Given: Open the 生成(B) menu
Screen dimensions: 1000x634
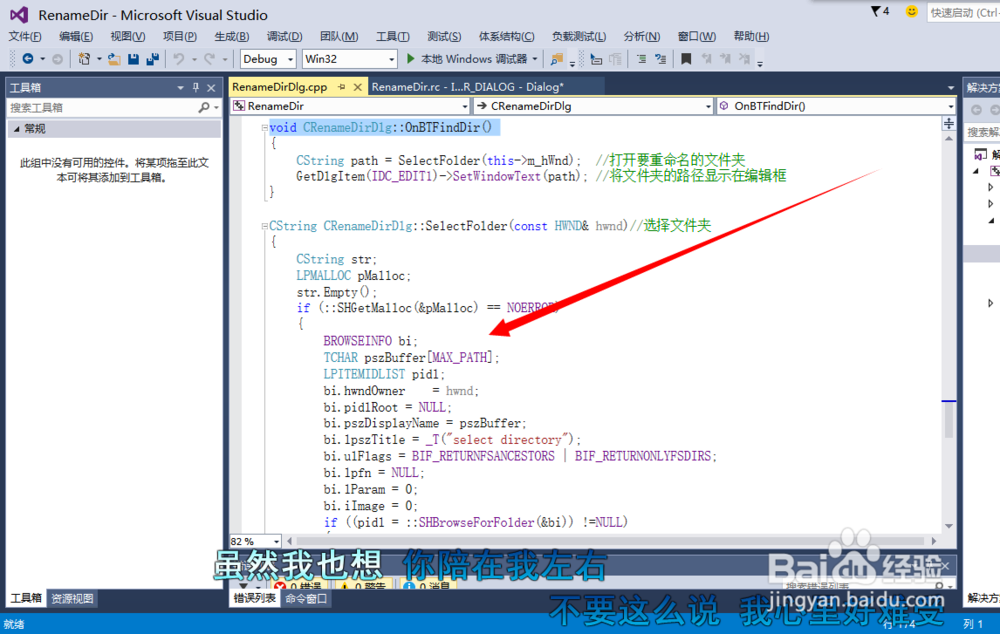Looking at the screenshot, I should point(232,36).
